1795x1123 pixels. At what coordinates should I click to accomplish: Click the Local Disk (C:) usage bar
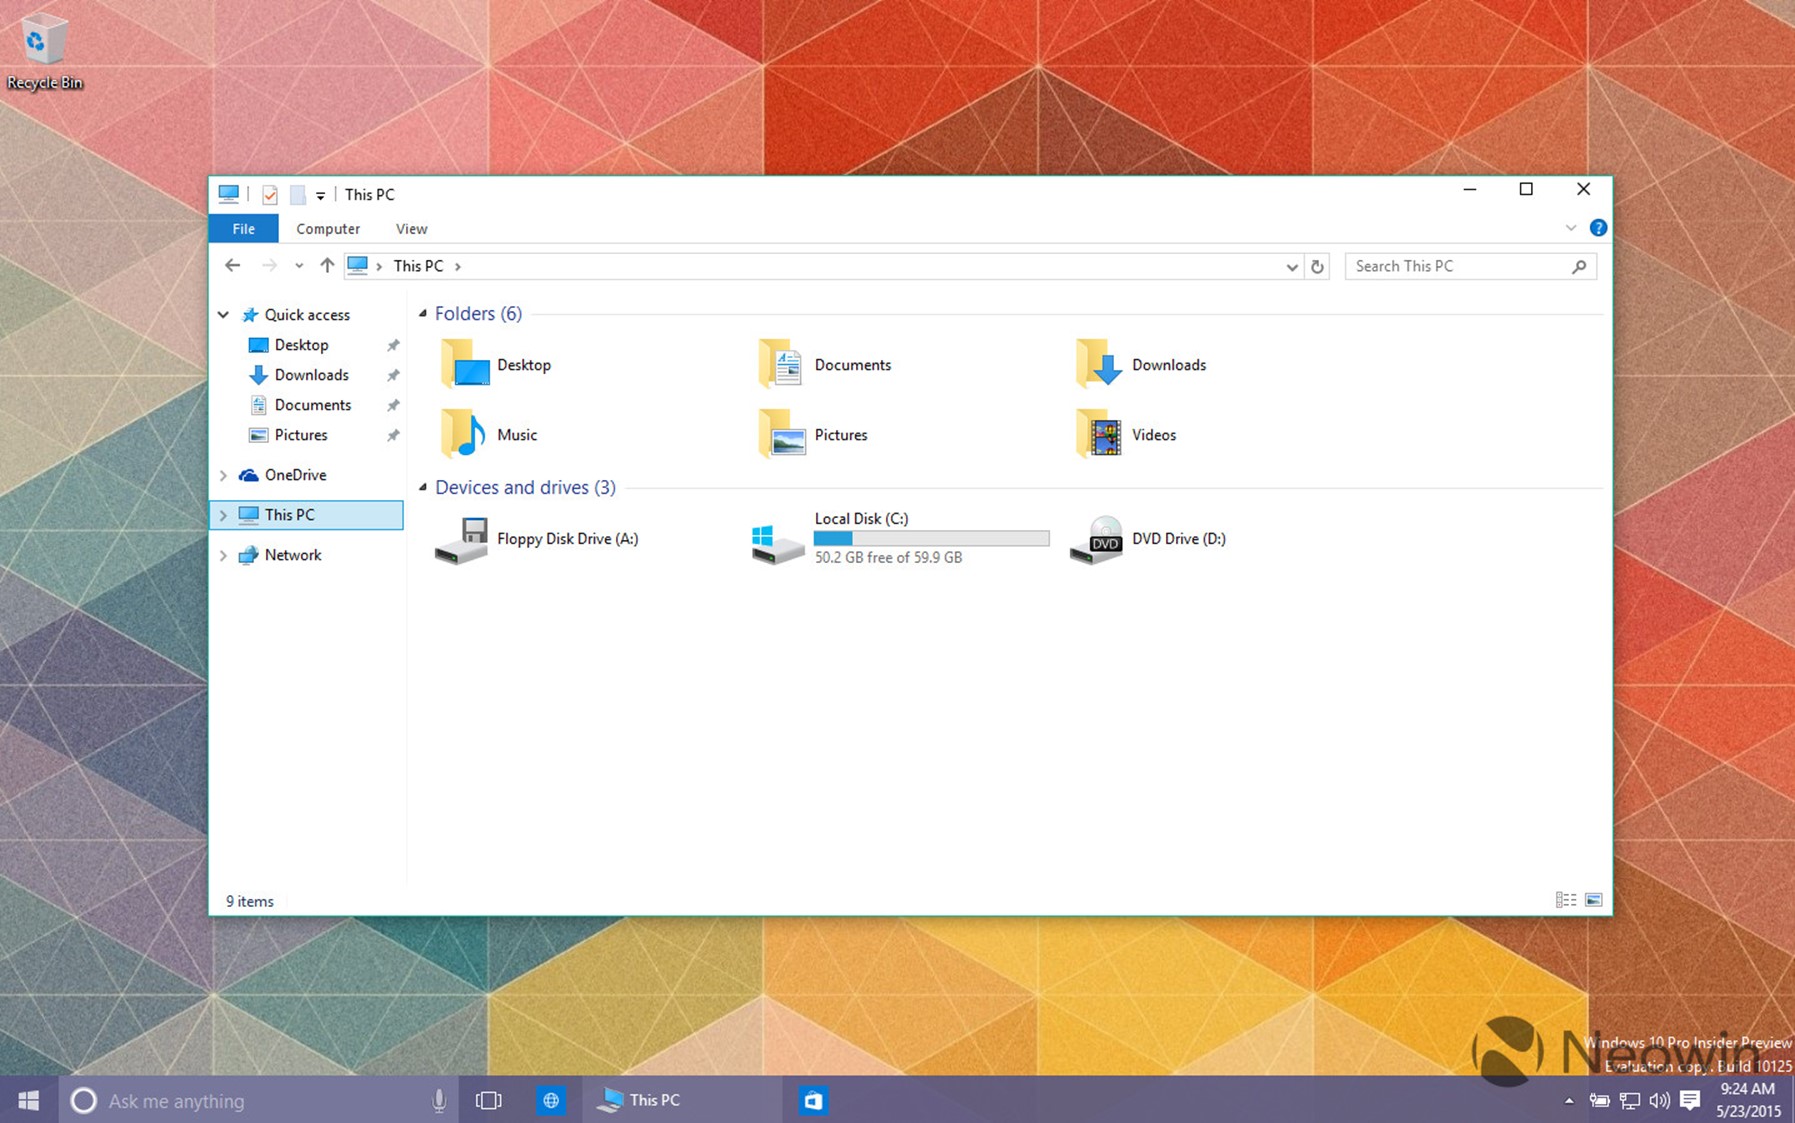click(931, 539)
